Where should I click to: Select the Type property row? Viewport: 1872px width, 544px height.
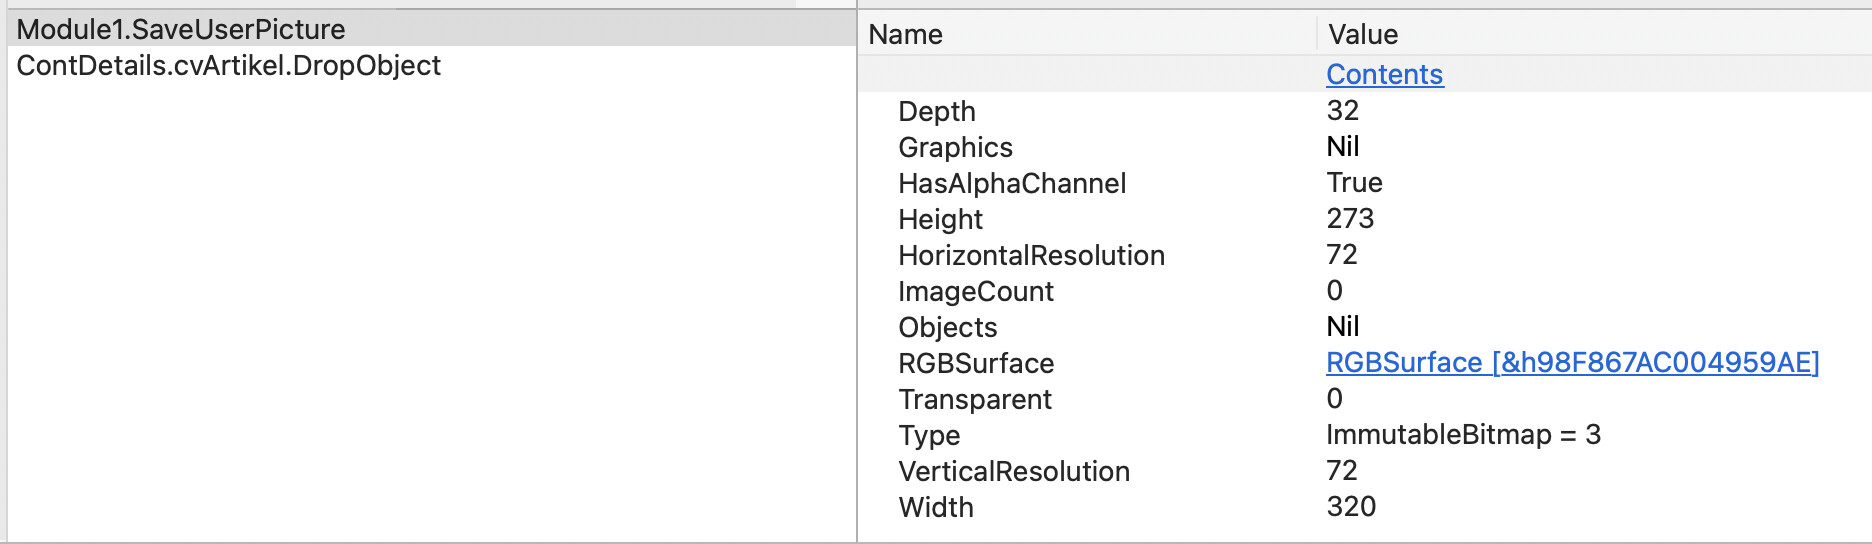(929, 435)
